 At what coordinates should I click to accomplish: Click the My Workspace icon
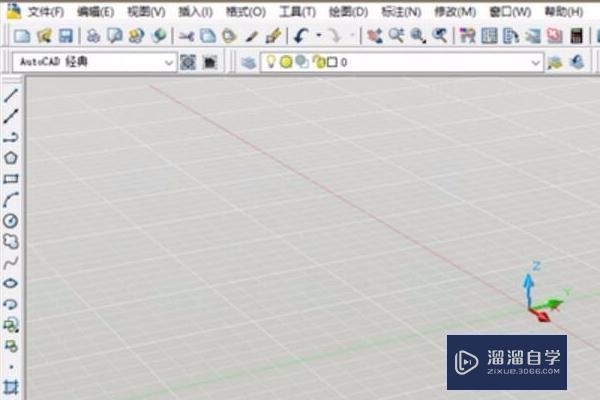tap(210, 62)
